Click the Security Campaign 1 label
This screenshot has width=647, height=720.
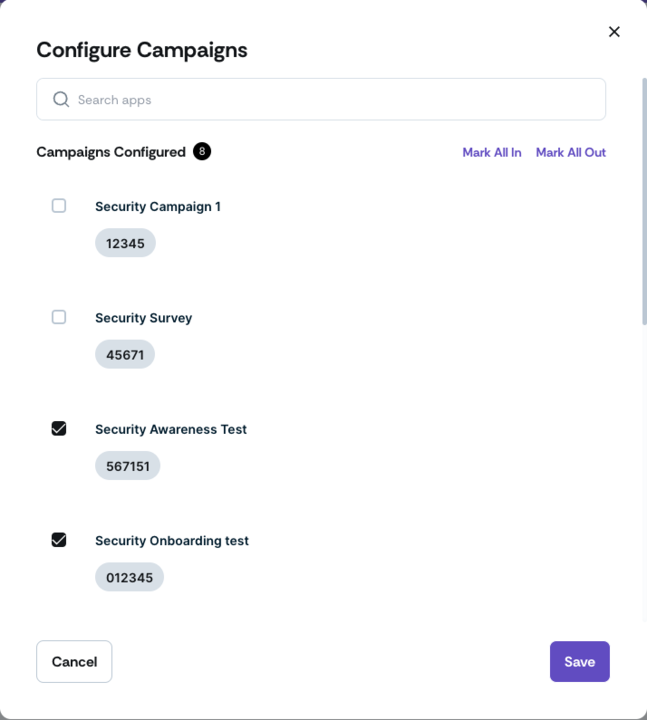(158, 207)
